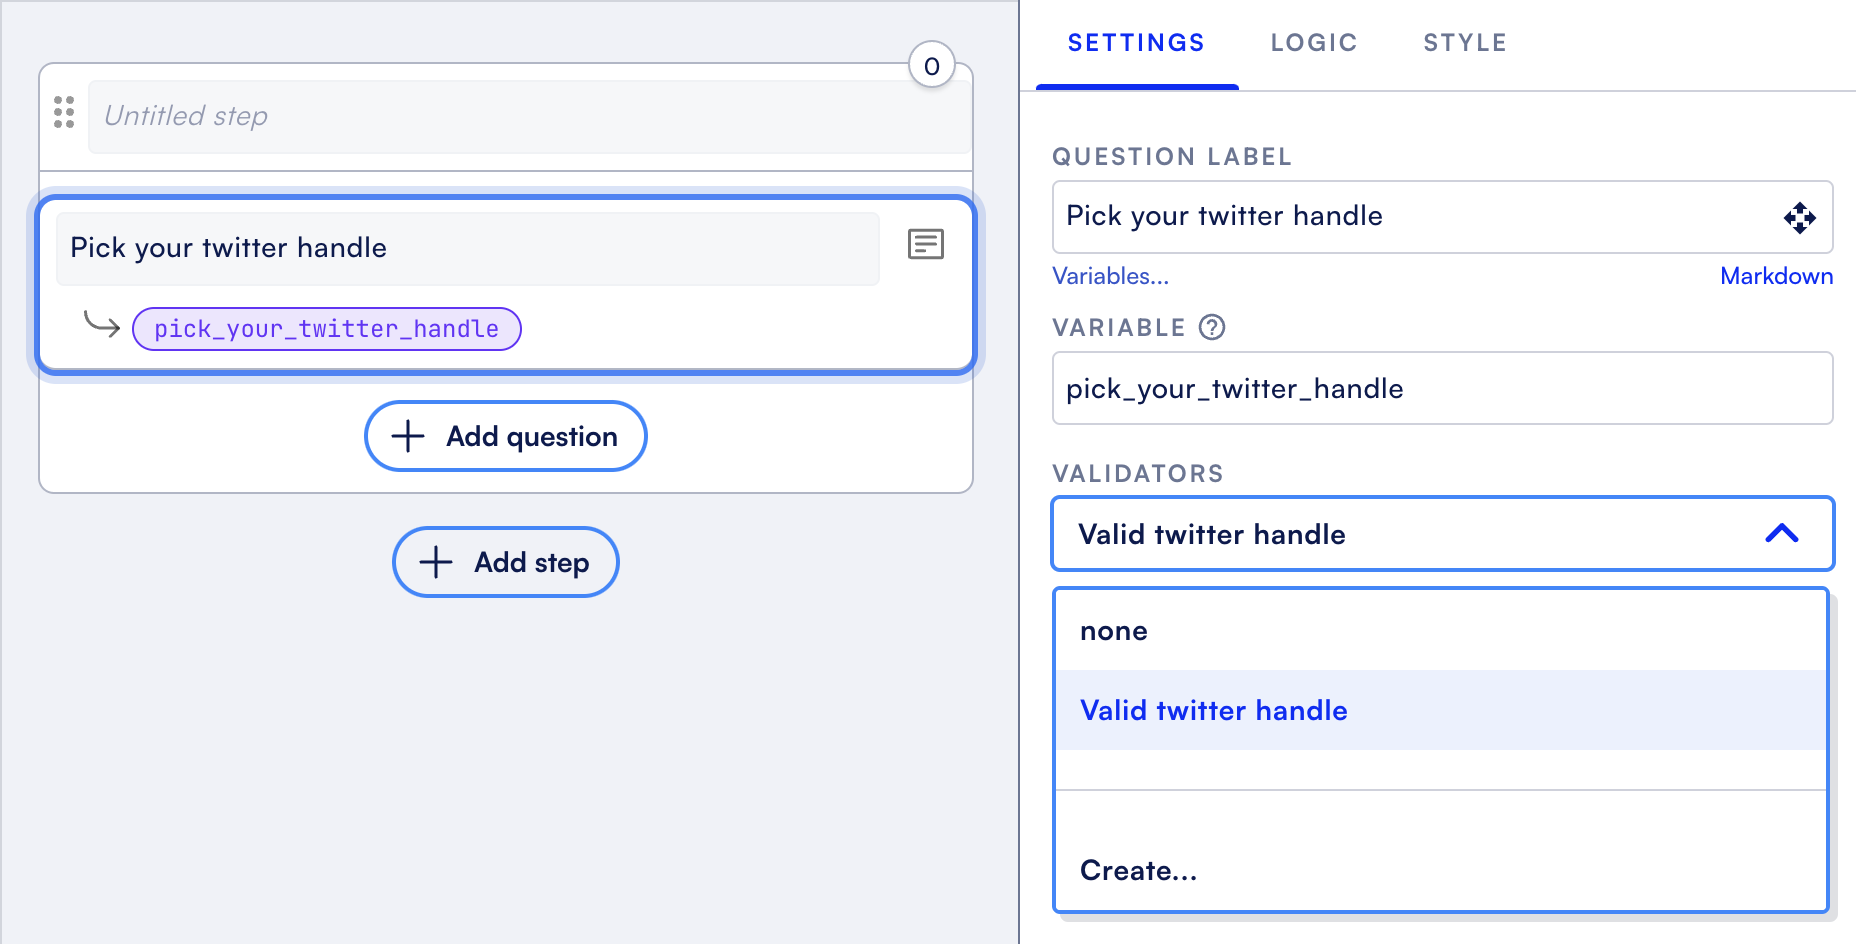The height and width of the screenshot is (944, 1856).
Task: Open the Markdown link
Action: (x=1776, y=276)
